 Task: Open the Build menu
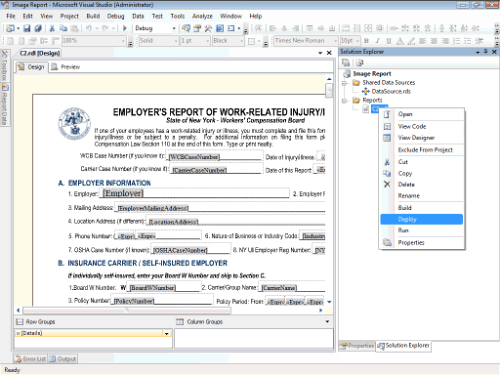93,16
